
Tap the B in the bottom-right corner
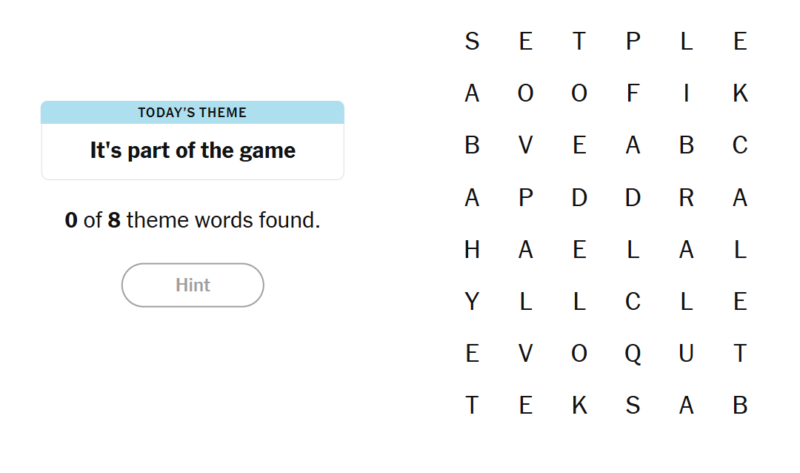pos(740,406)
